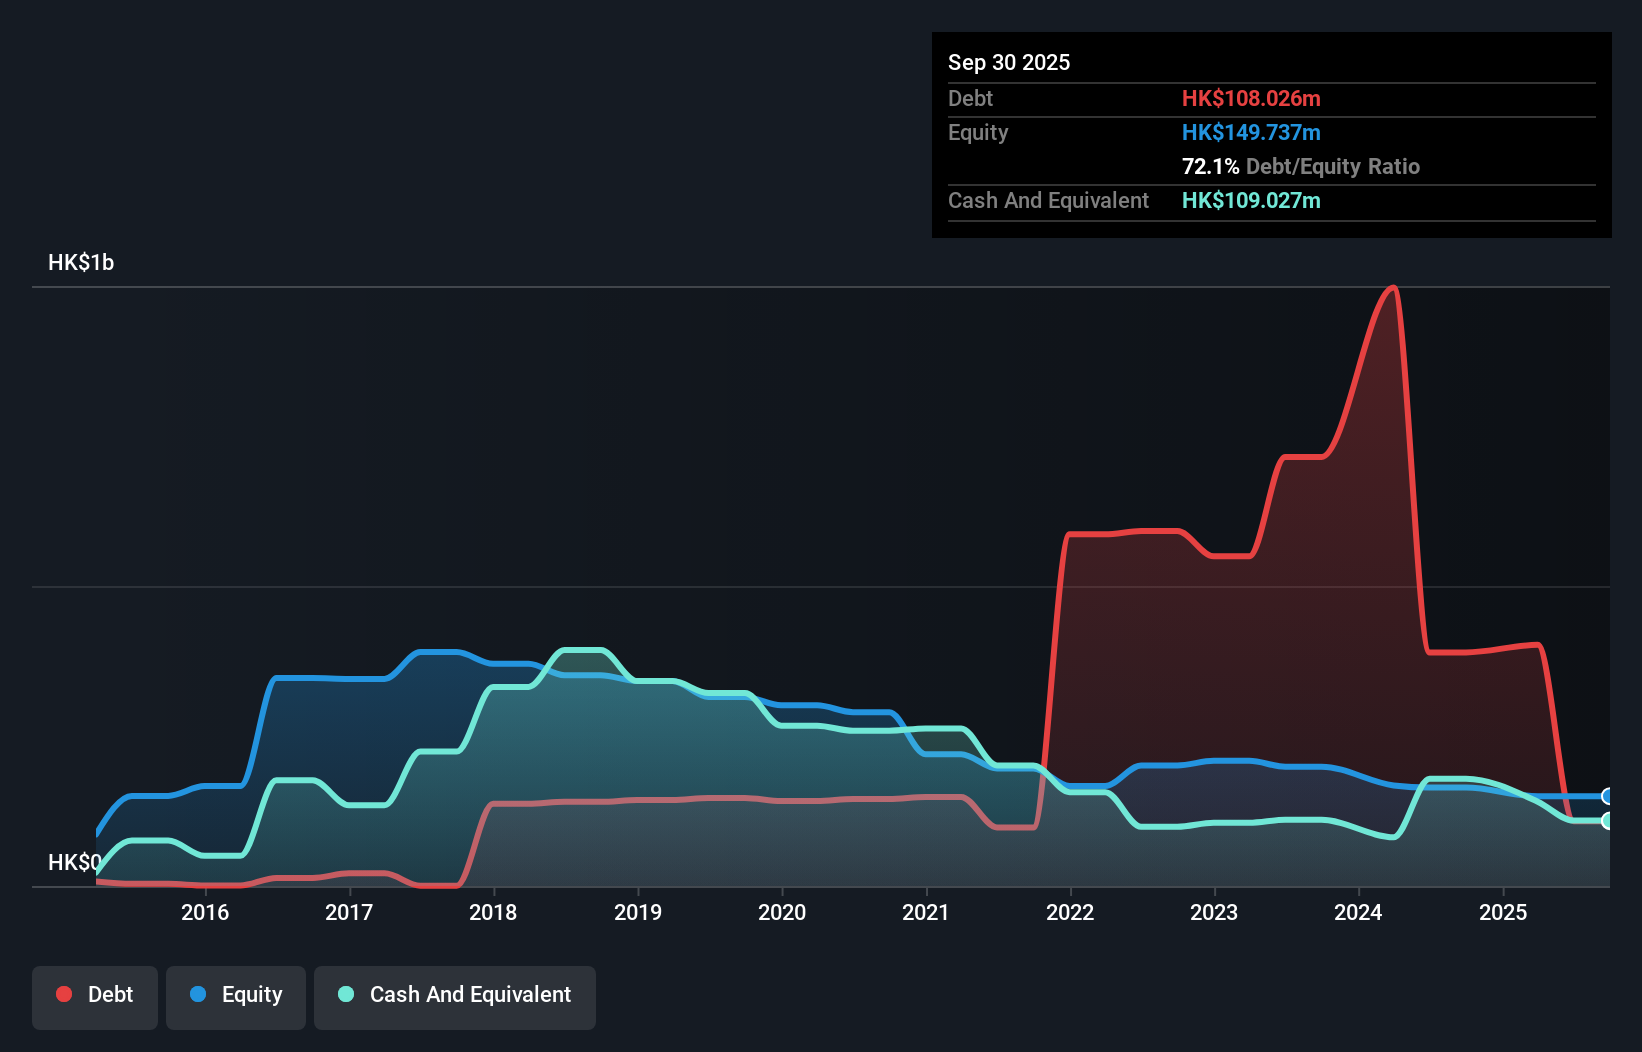Click the 72.1% Debt/Equity Ratio text
1642x1052 pixels.
(1301, 166)
